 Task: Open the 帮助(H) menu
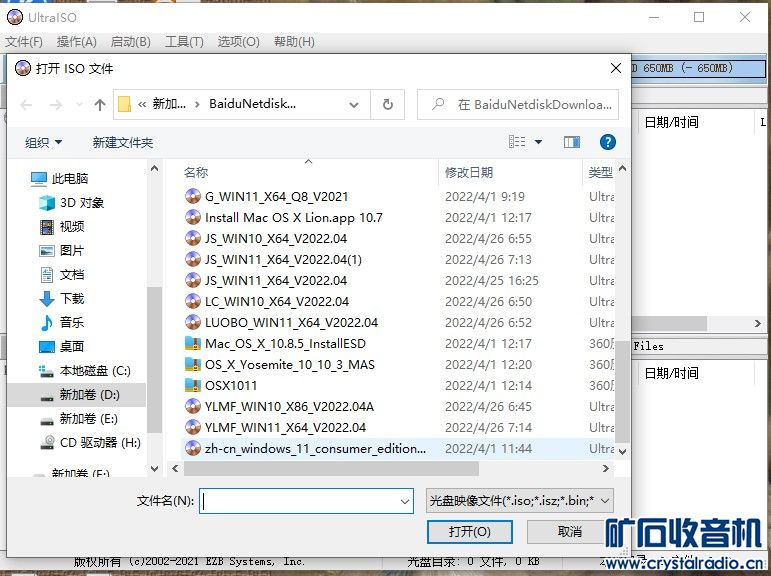294,42
